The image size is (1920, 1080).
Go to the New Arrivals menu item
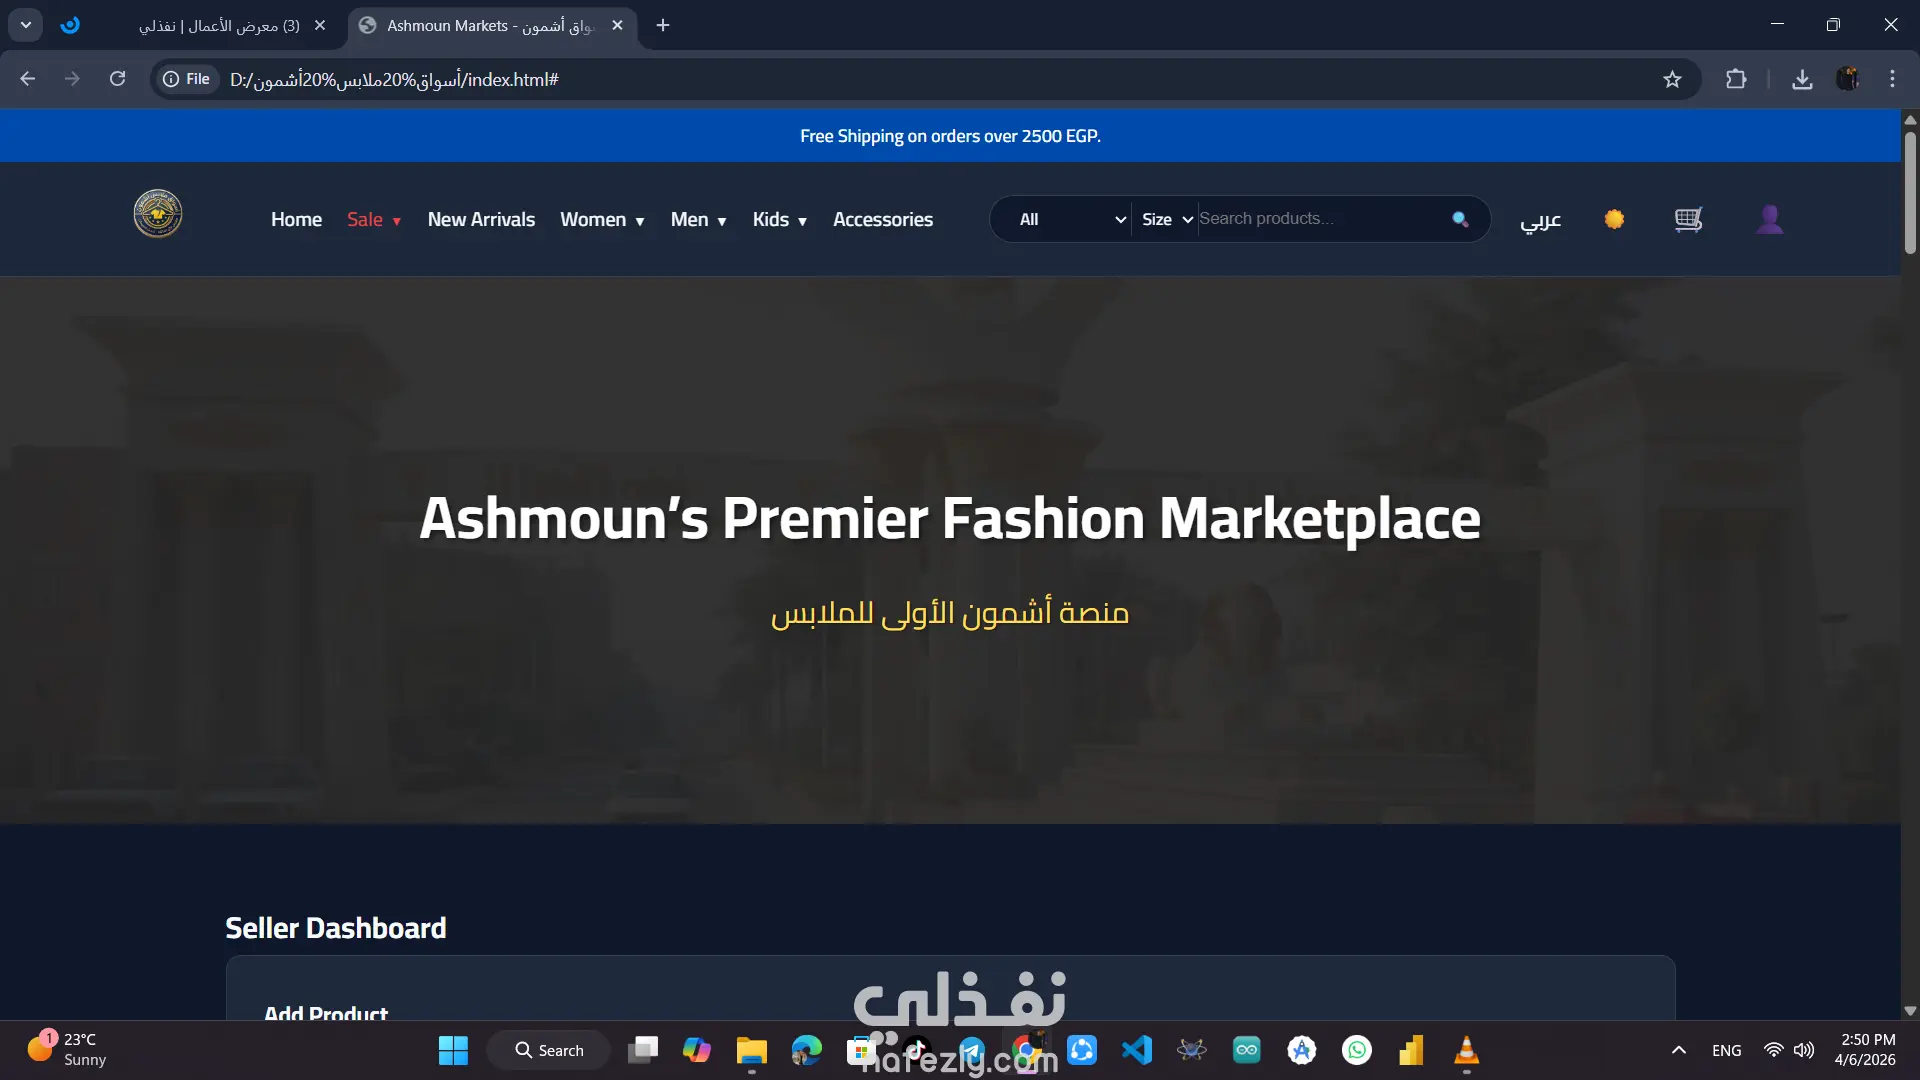coord(481,220)
